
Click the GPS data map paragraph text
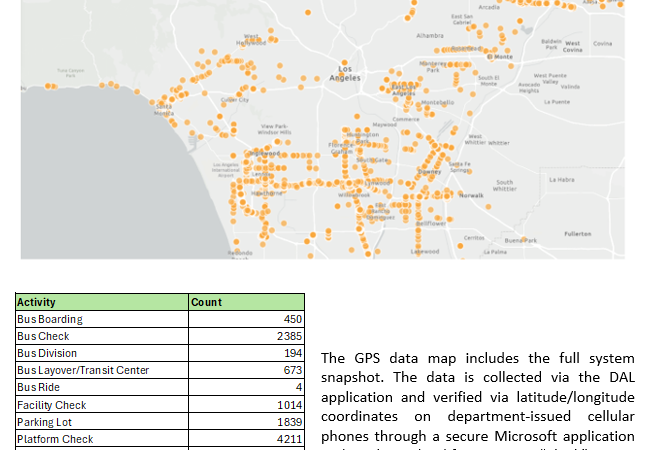coord(477,398)
